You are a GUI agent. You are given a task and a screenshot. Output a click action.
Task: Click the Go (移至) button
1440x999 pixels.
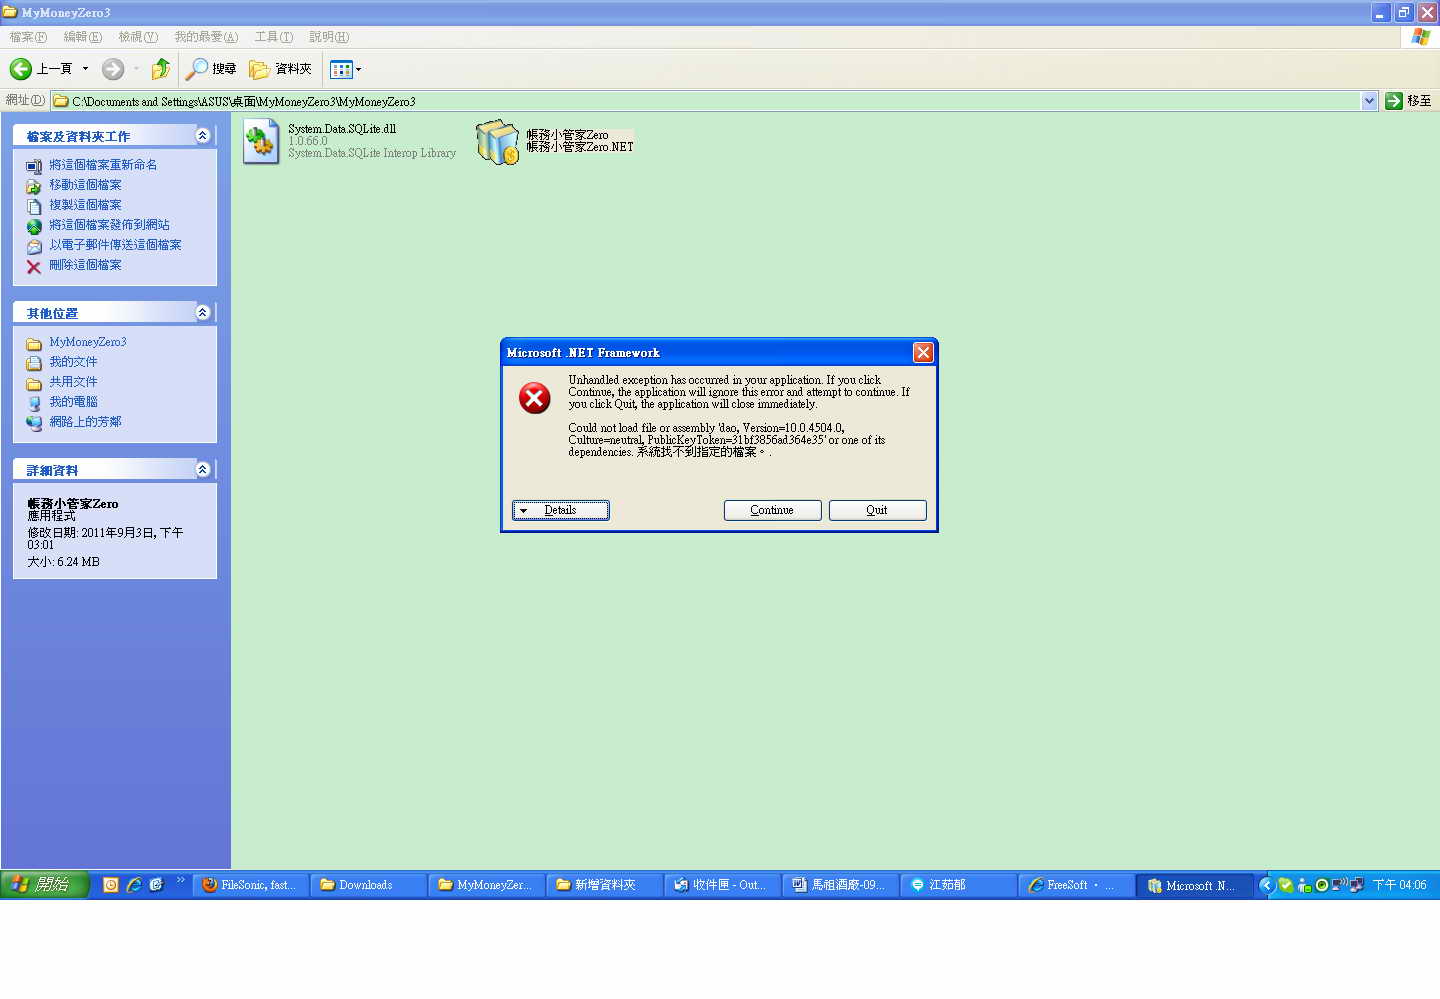pyautogui.click(x=1408, y=101)
